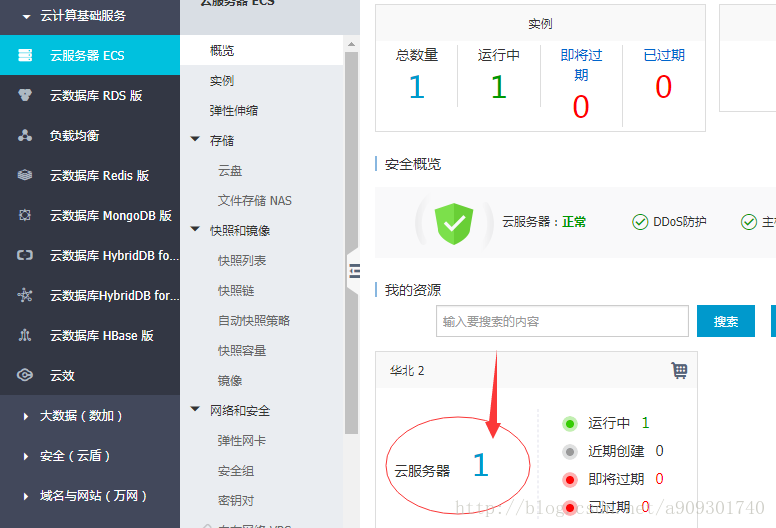Expand the 安全（云盾） category
Screen dimensions: 776x528
26,456
